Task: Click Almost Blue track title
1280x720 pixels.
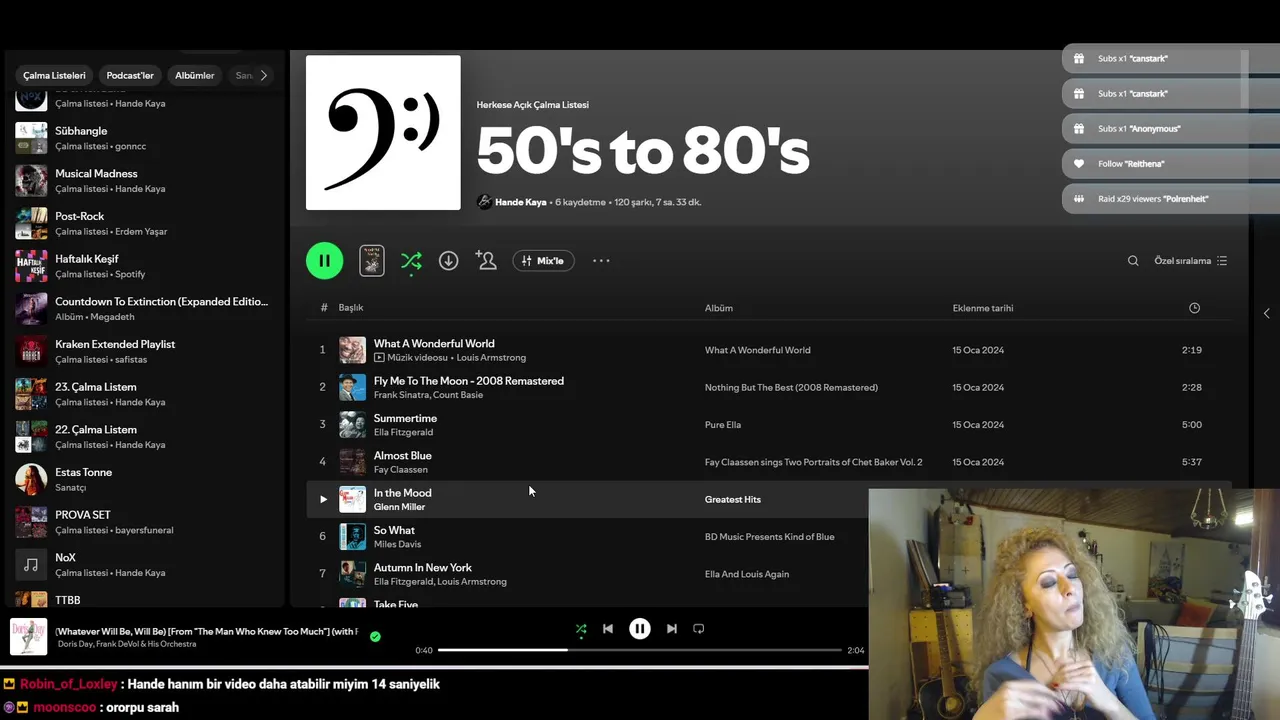Action: (403, 455)
